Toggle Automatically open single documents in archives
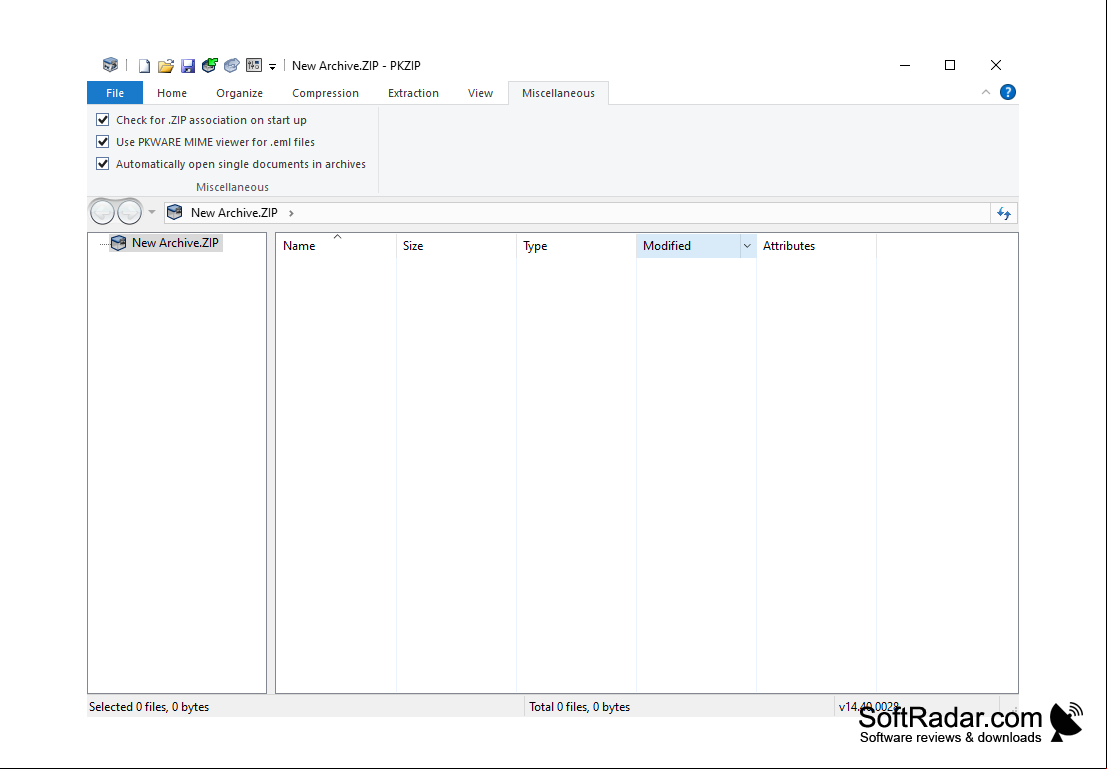The height and width of the screenshot is (769, 1107). pyautogui.click(x=102, y=164)
